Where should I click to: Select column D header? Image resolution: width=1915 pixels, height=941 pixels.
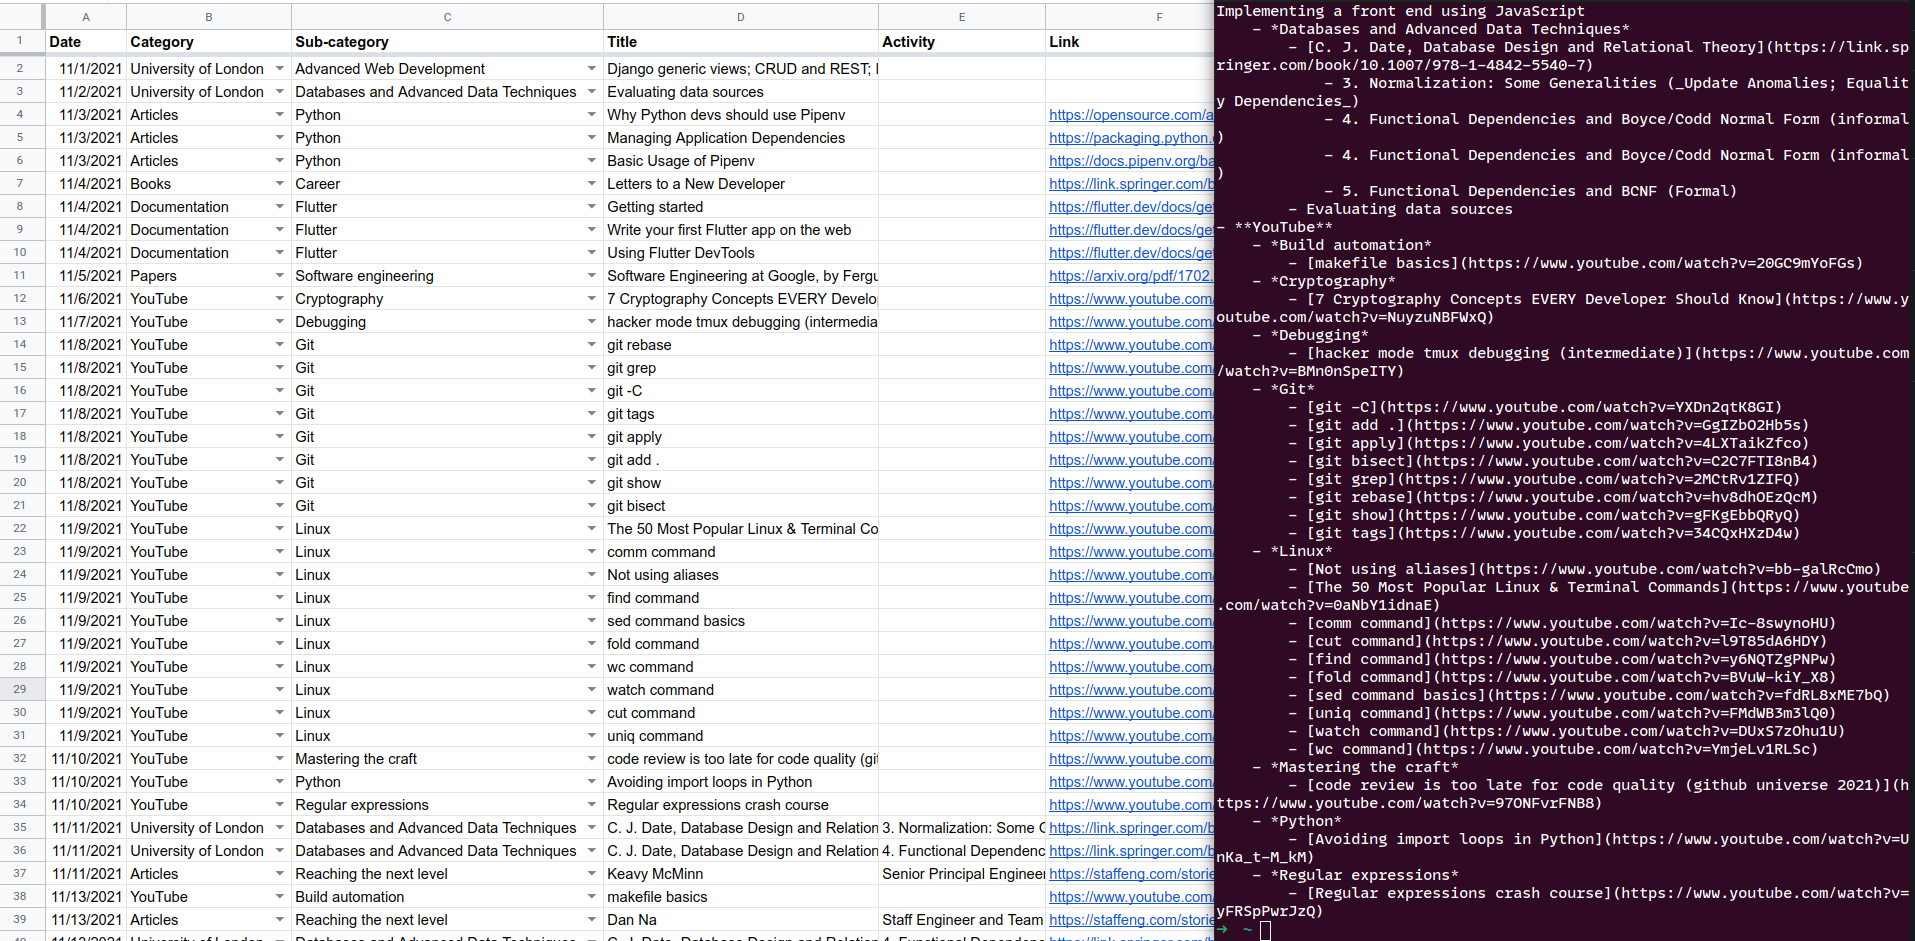(740, 17)
